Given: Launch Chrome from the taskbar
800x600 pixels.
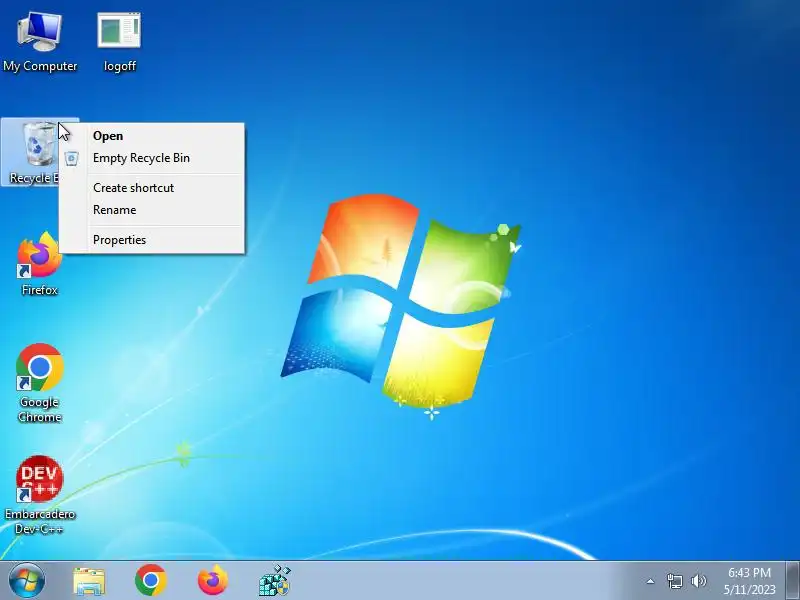Looking at the screenshot, I should 151,581.
